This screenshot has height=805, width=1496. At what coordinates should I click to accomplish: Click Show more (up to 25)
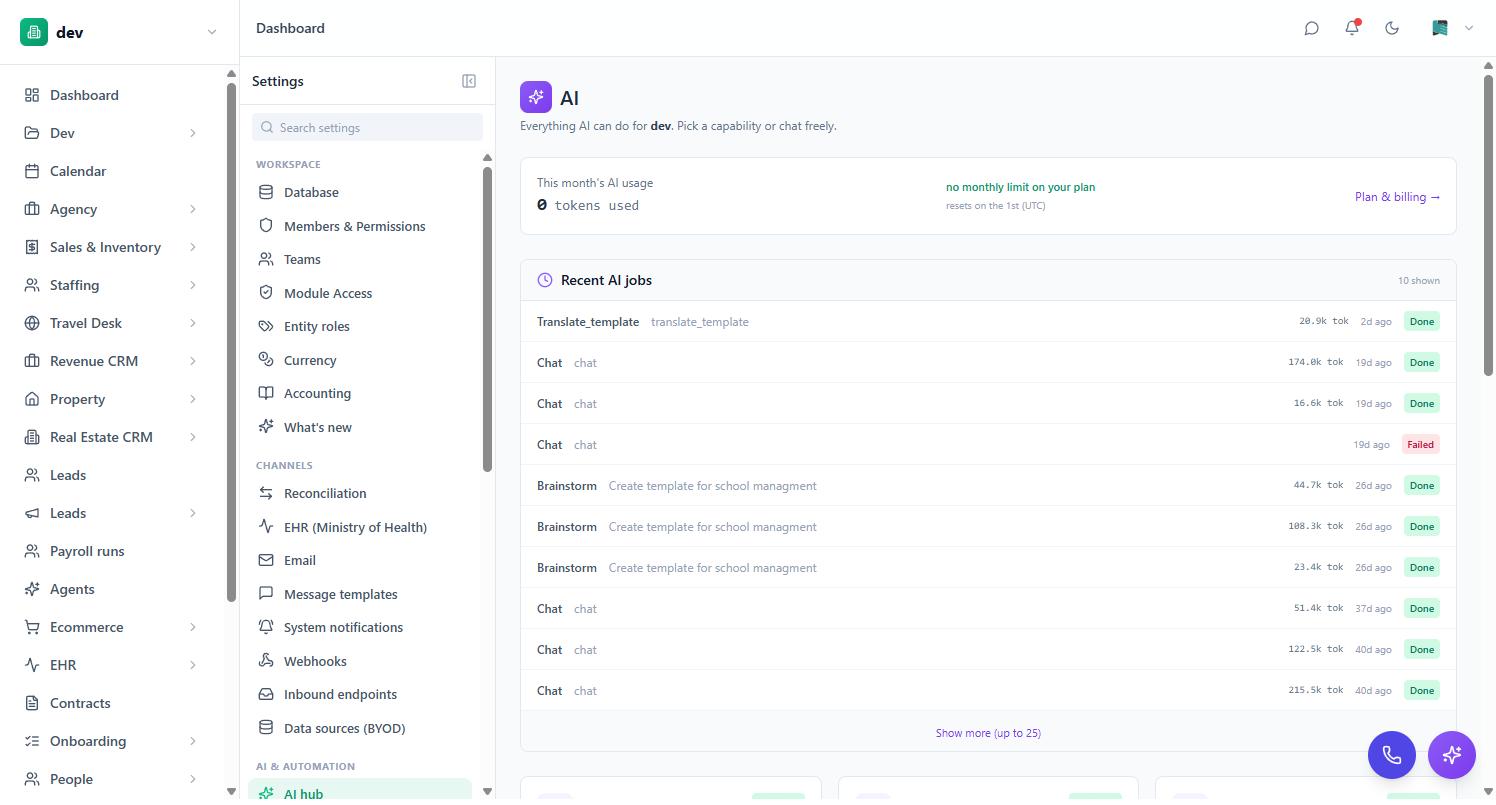(x=988, y=733)
